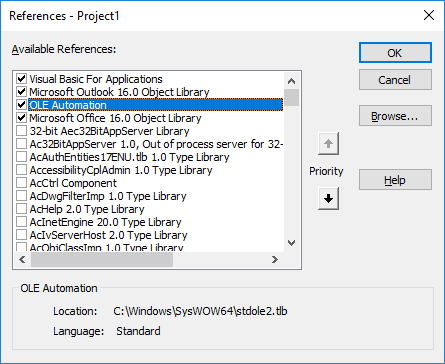Select AcIvServerHost 2.0 Type Library text
This screenshot has height=364, width=445.
(108, 235)
